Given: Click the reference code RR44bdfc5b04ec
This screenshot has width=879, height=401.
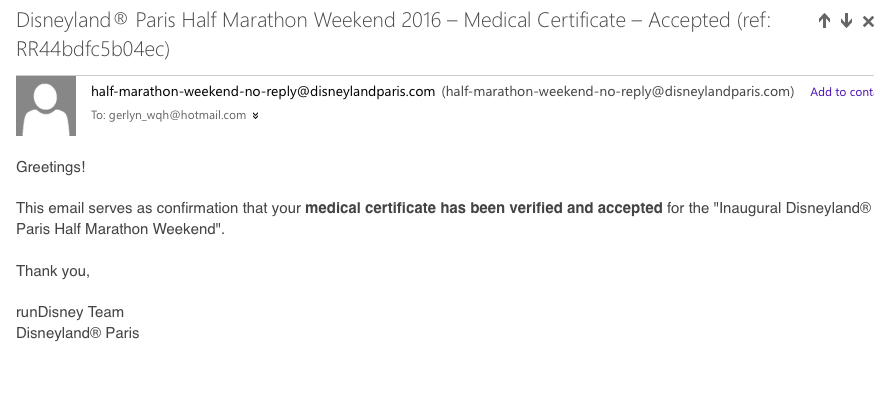Looking at the screenshot, I should click(90, 49).
